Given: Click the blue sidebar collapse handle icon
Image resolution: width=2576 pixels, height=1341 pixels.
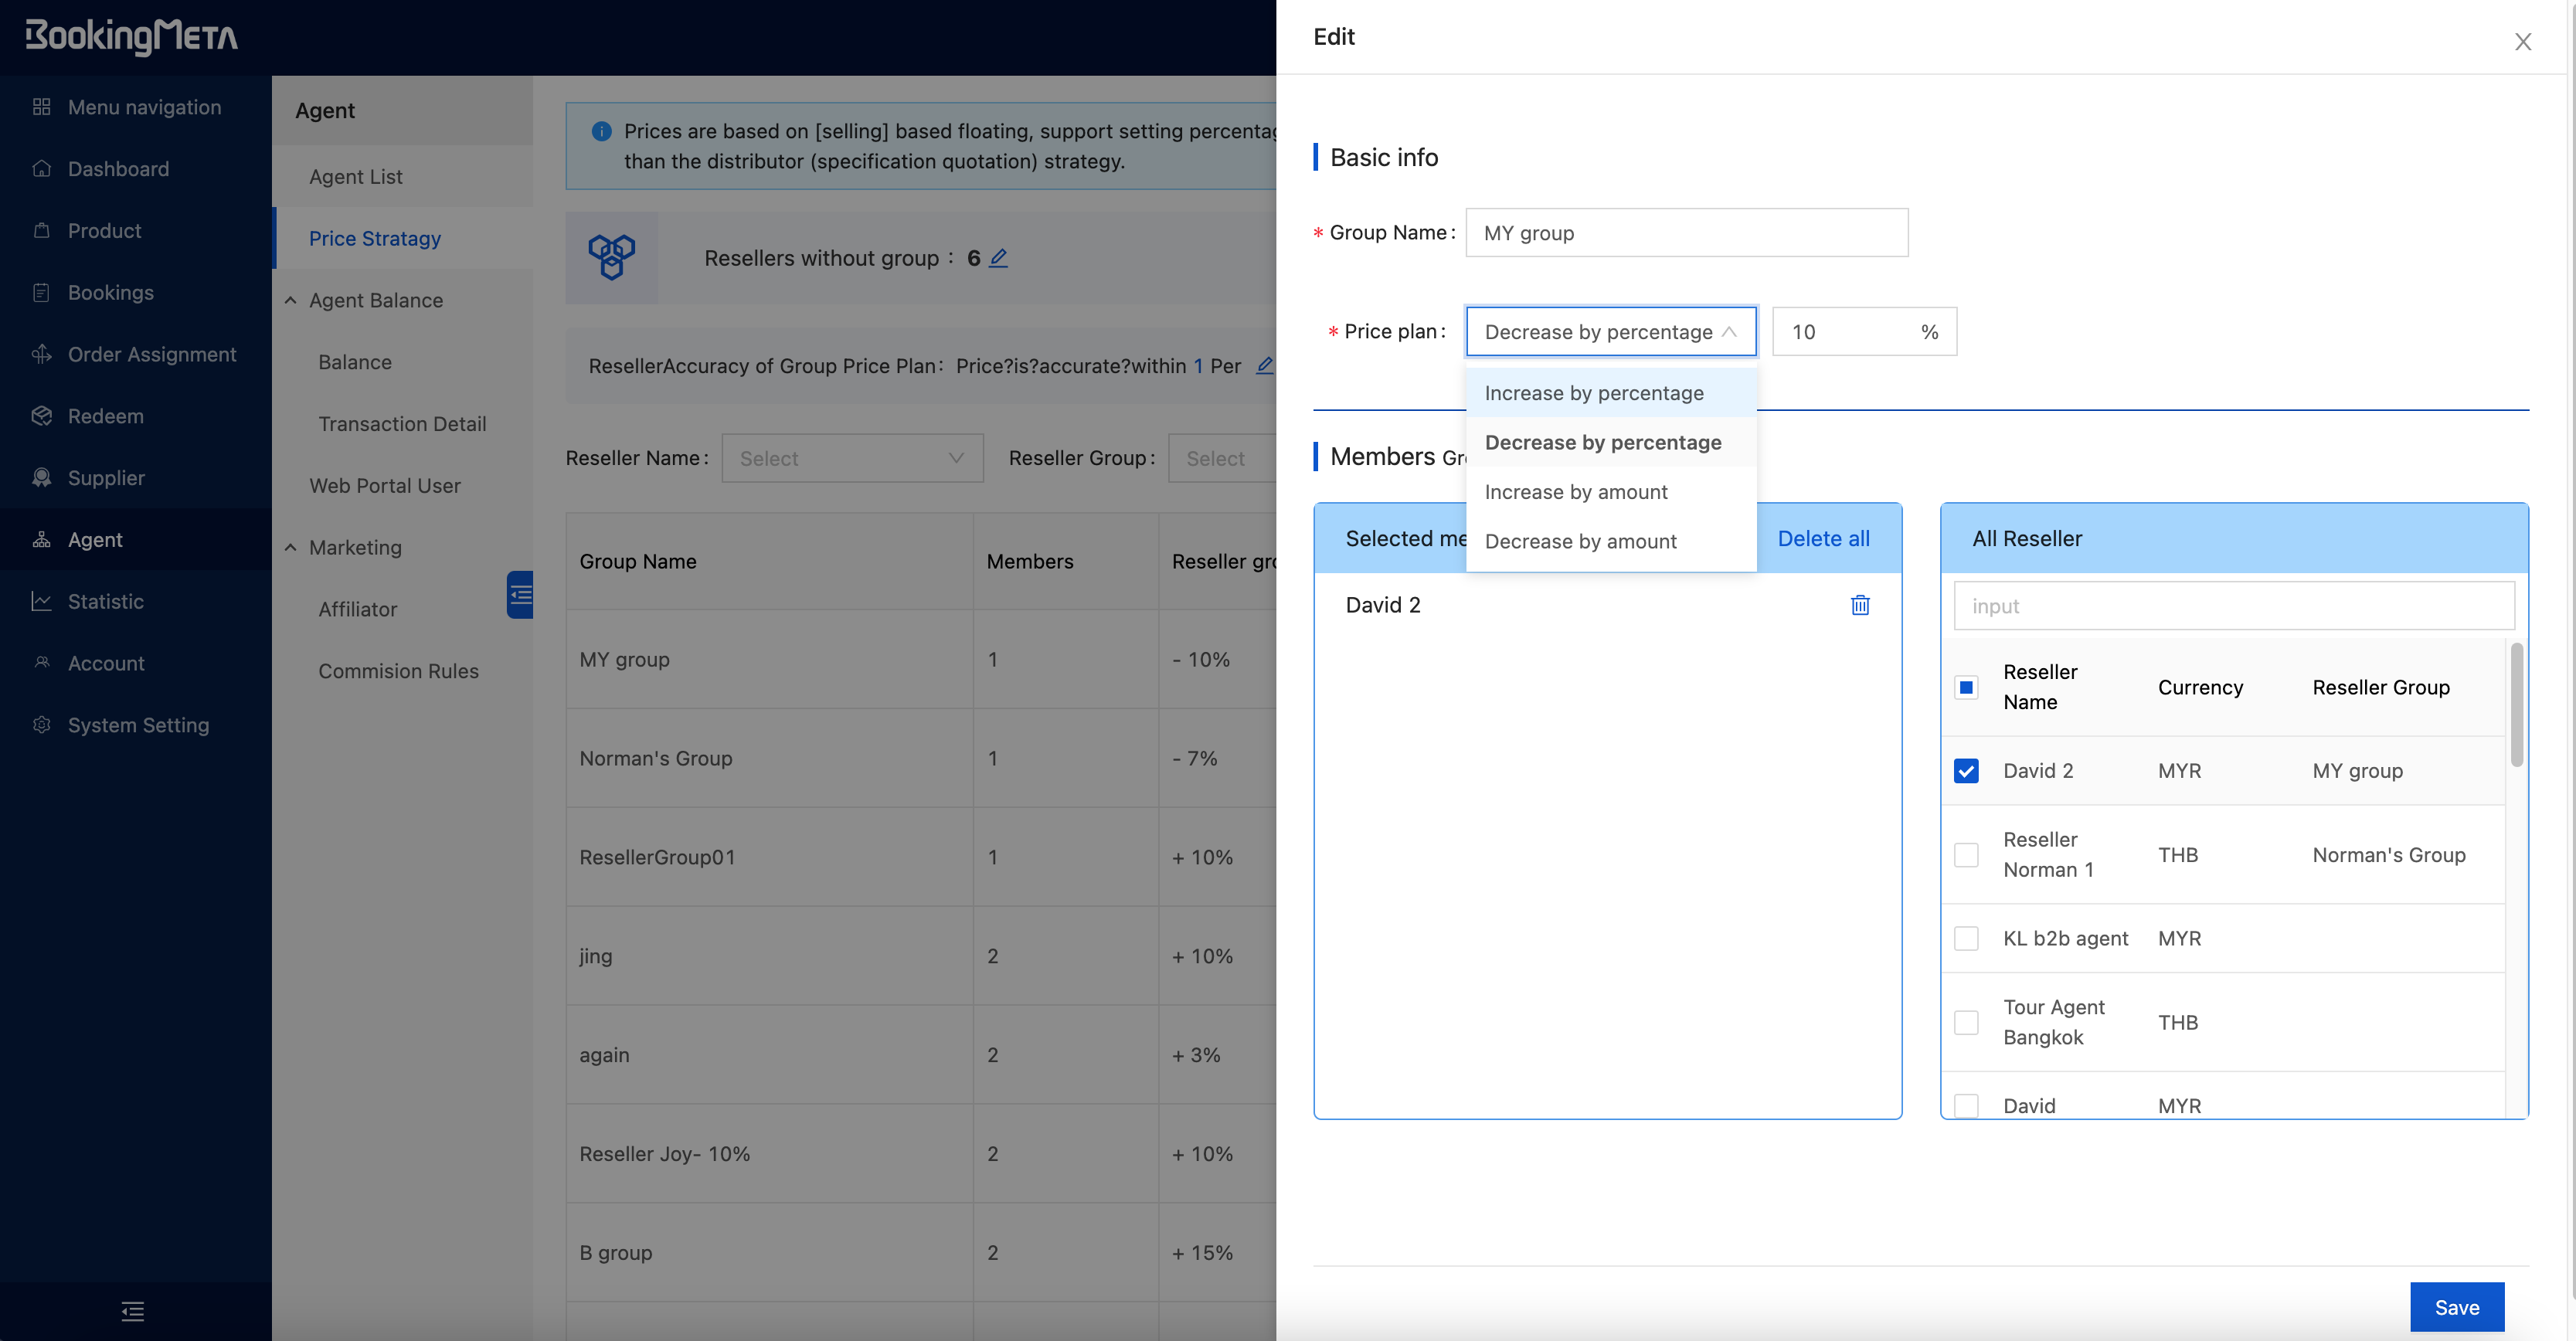Looking at the screenshot, I should [520, 595].
